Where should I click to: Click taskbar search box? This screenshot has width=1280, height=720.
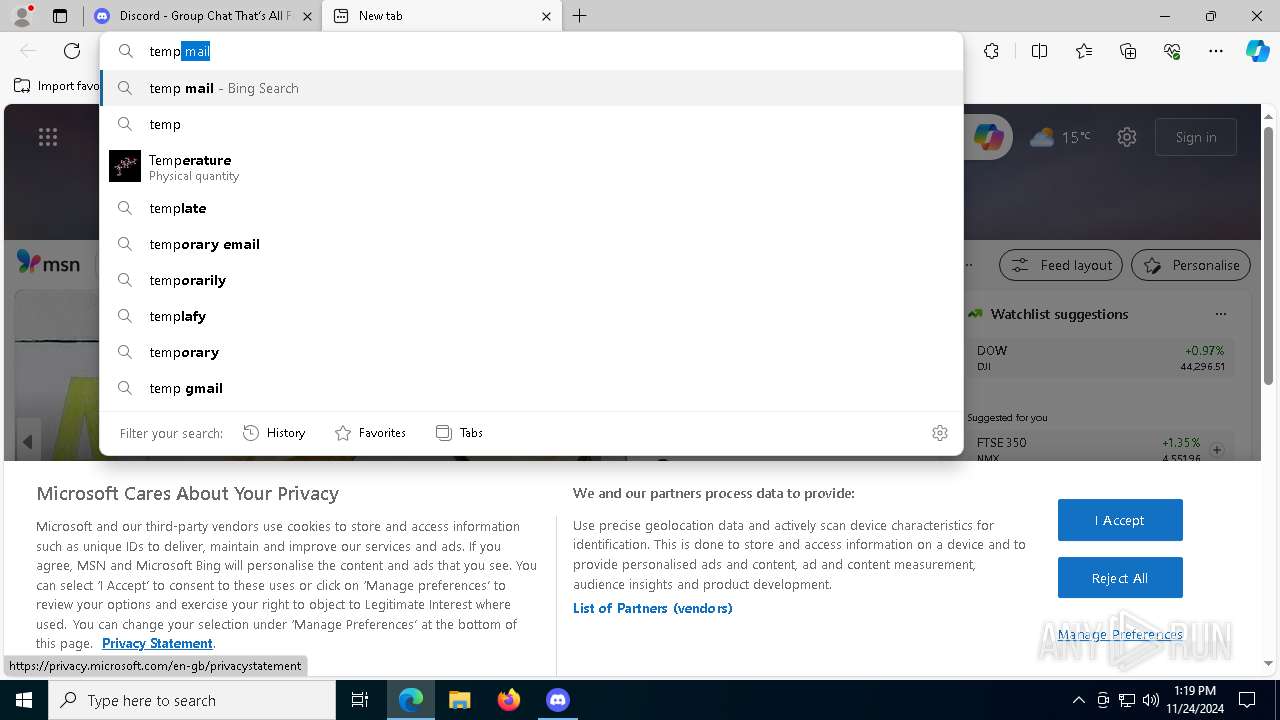(x=192, y=700)
